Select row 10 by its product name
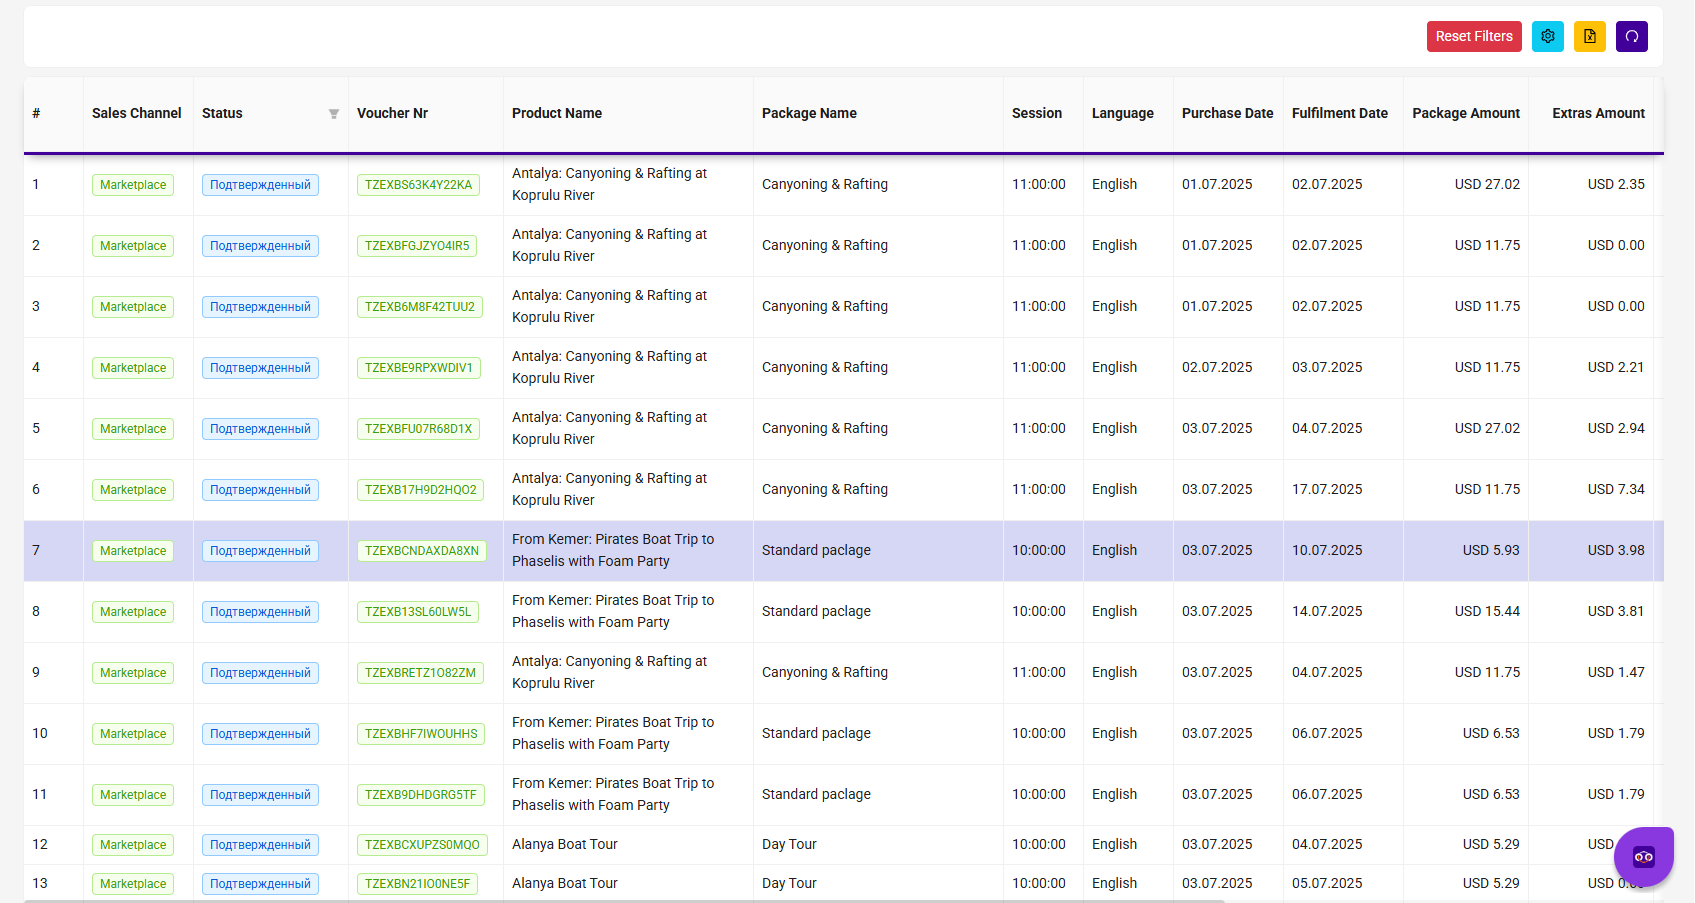The image size is (1695, 903). pyautogui.click(x=612, y=733)
